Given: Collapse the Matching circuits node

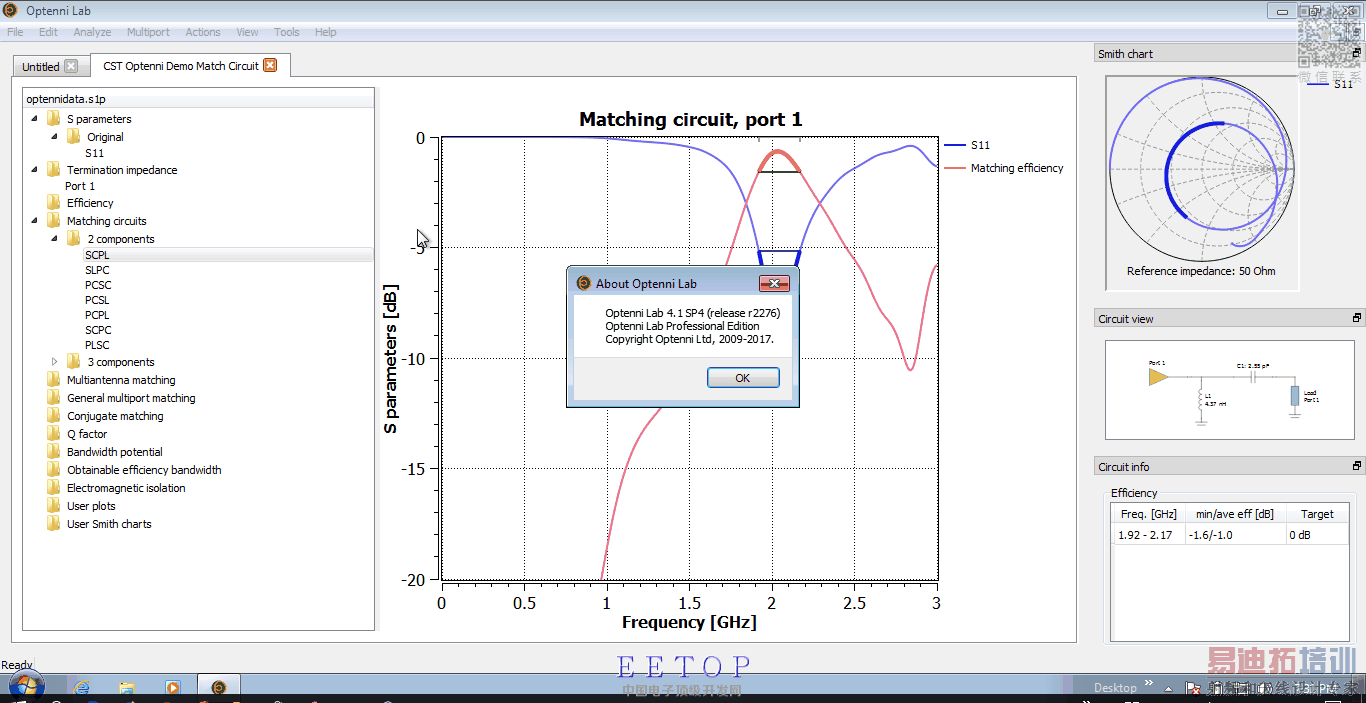Looking at the screenshot, I should tap(35, 221).
